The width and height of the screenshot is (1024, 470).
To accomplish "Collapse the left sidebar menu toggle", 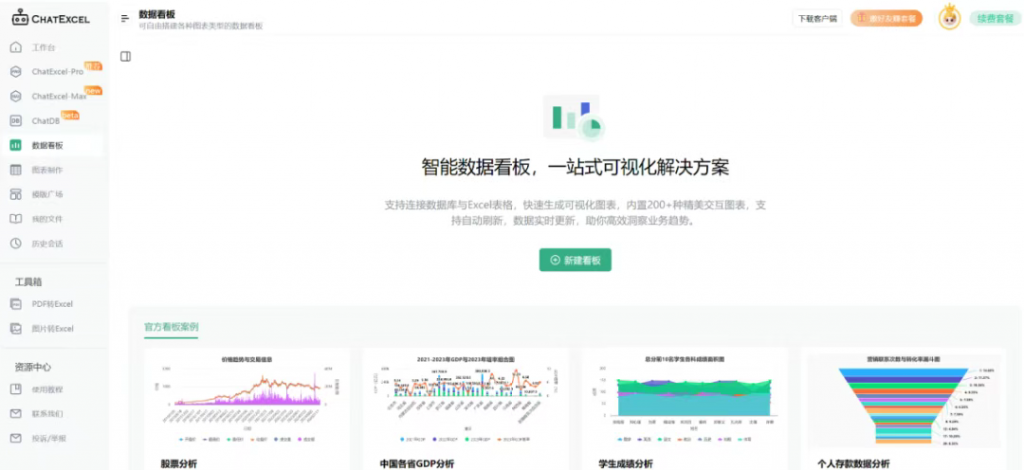I will 125,18.
